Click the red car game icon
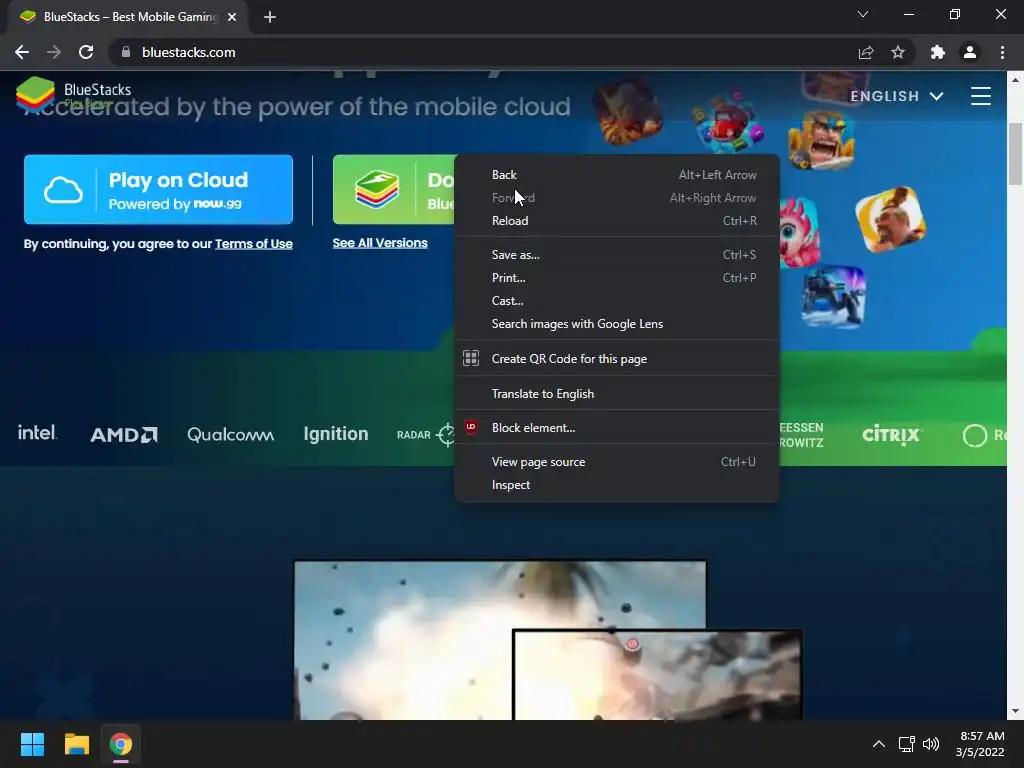 [729, 123]
